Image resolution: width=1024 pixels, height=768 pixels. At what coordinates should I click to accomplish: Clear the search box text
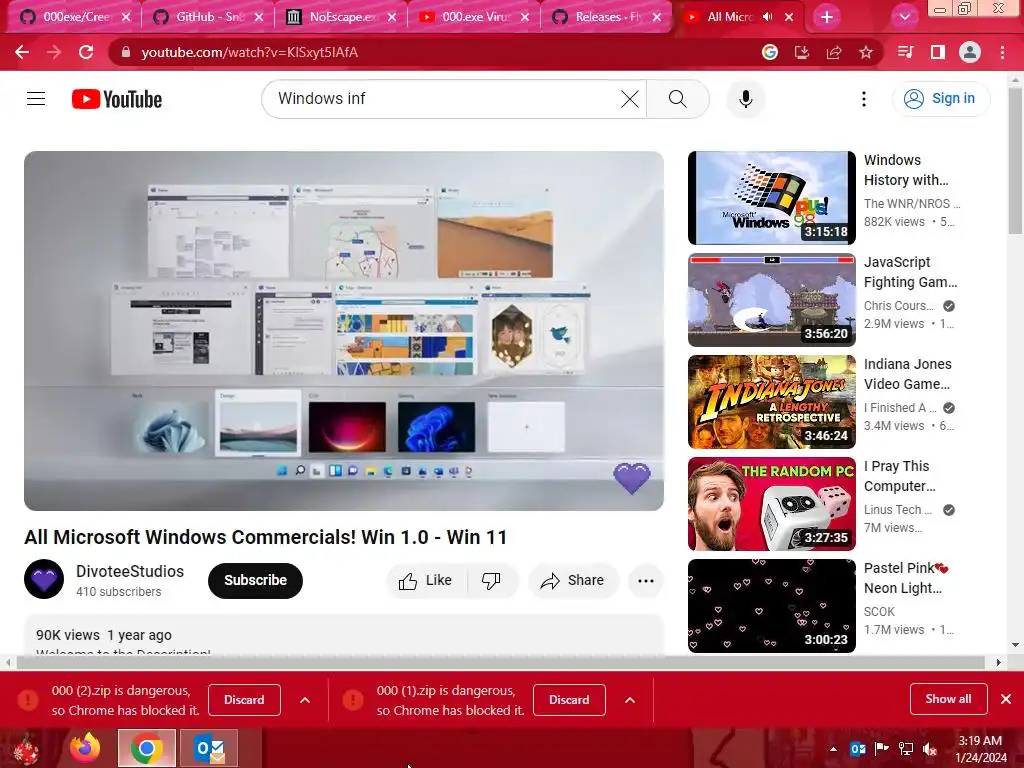point(630,99)
